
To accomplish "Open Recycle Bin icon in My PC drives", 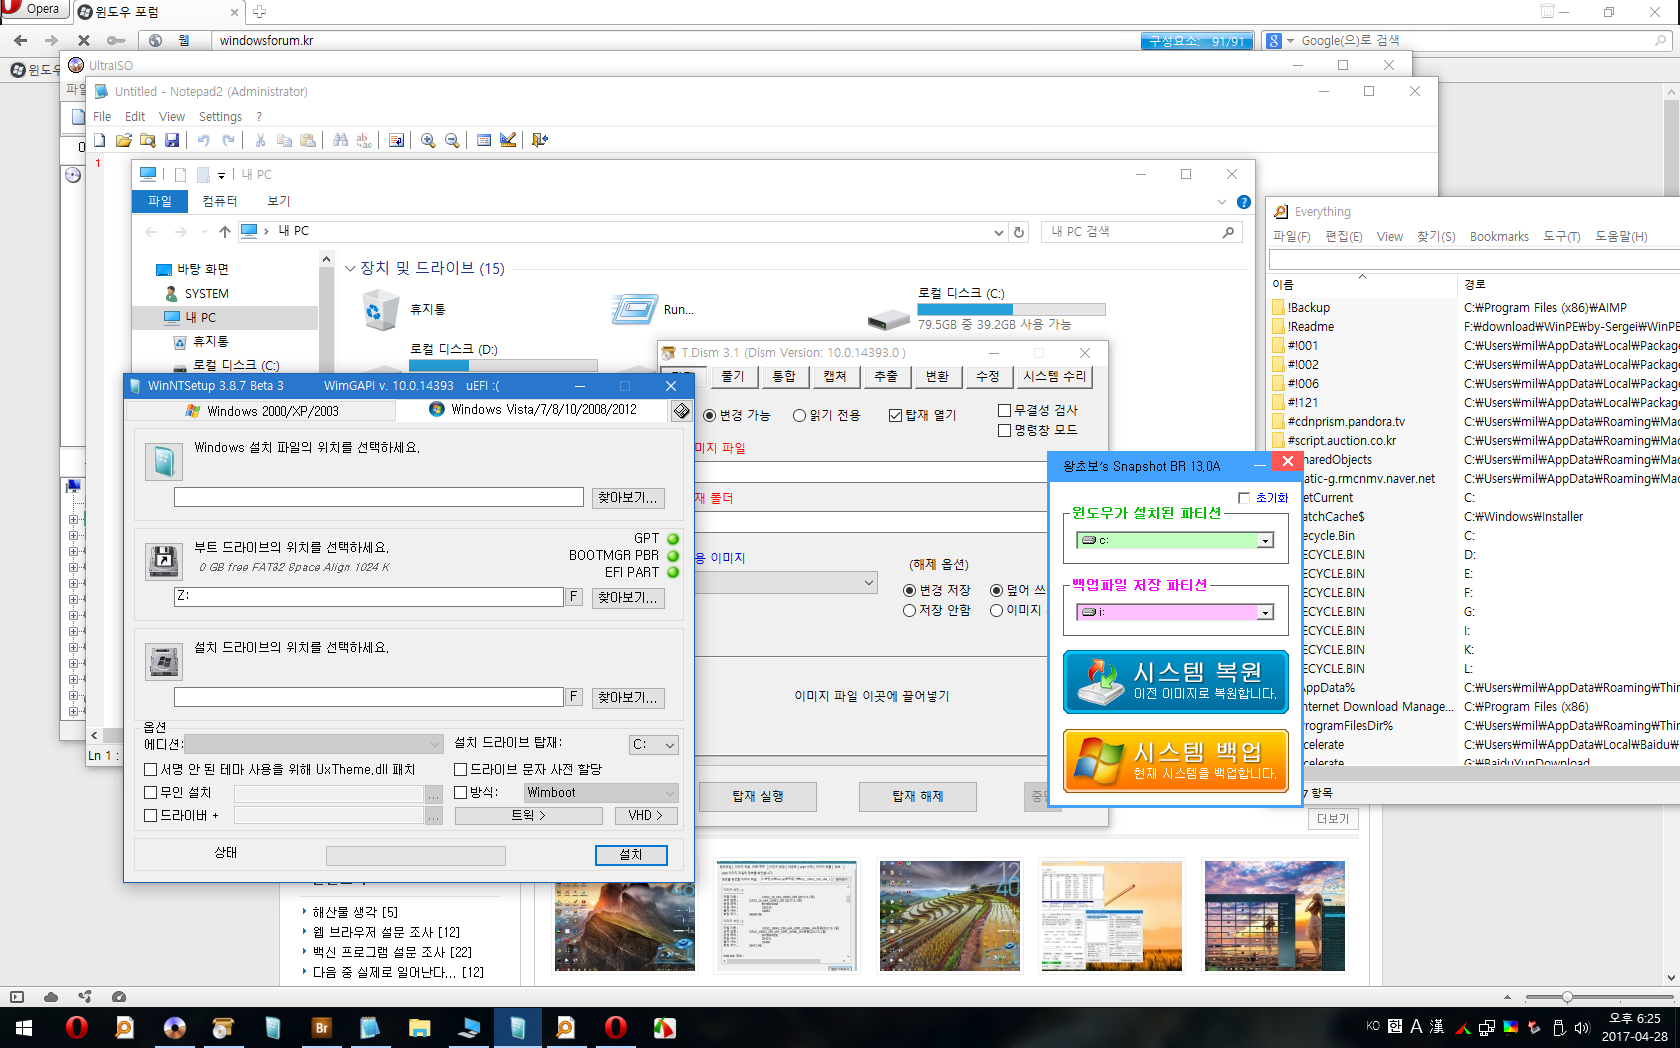I will click(x=382, y=310).
